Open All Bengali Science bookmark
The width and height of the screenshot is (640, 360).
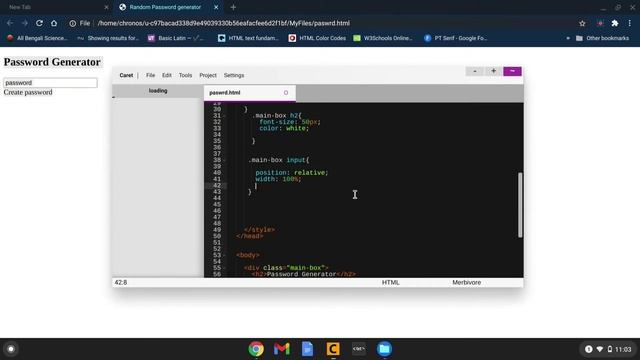37,38
